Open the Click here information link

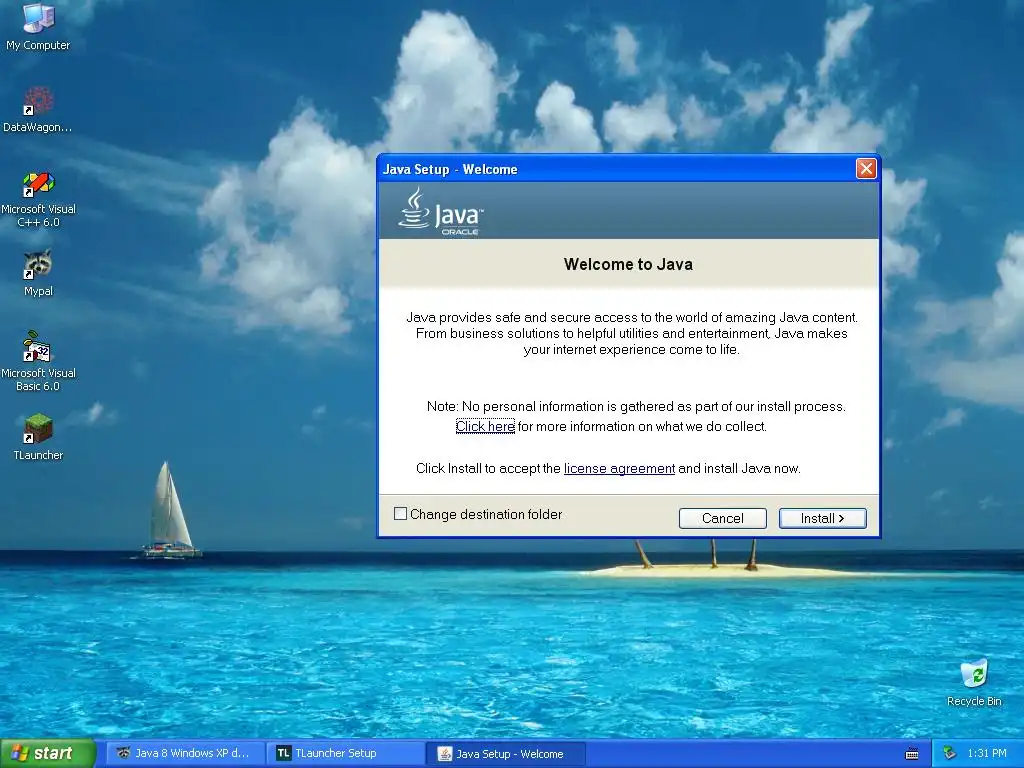485,426
